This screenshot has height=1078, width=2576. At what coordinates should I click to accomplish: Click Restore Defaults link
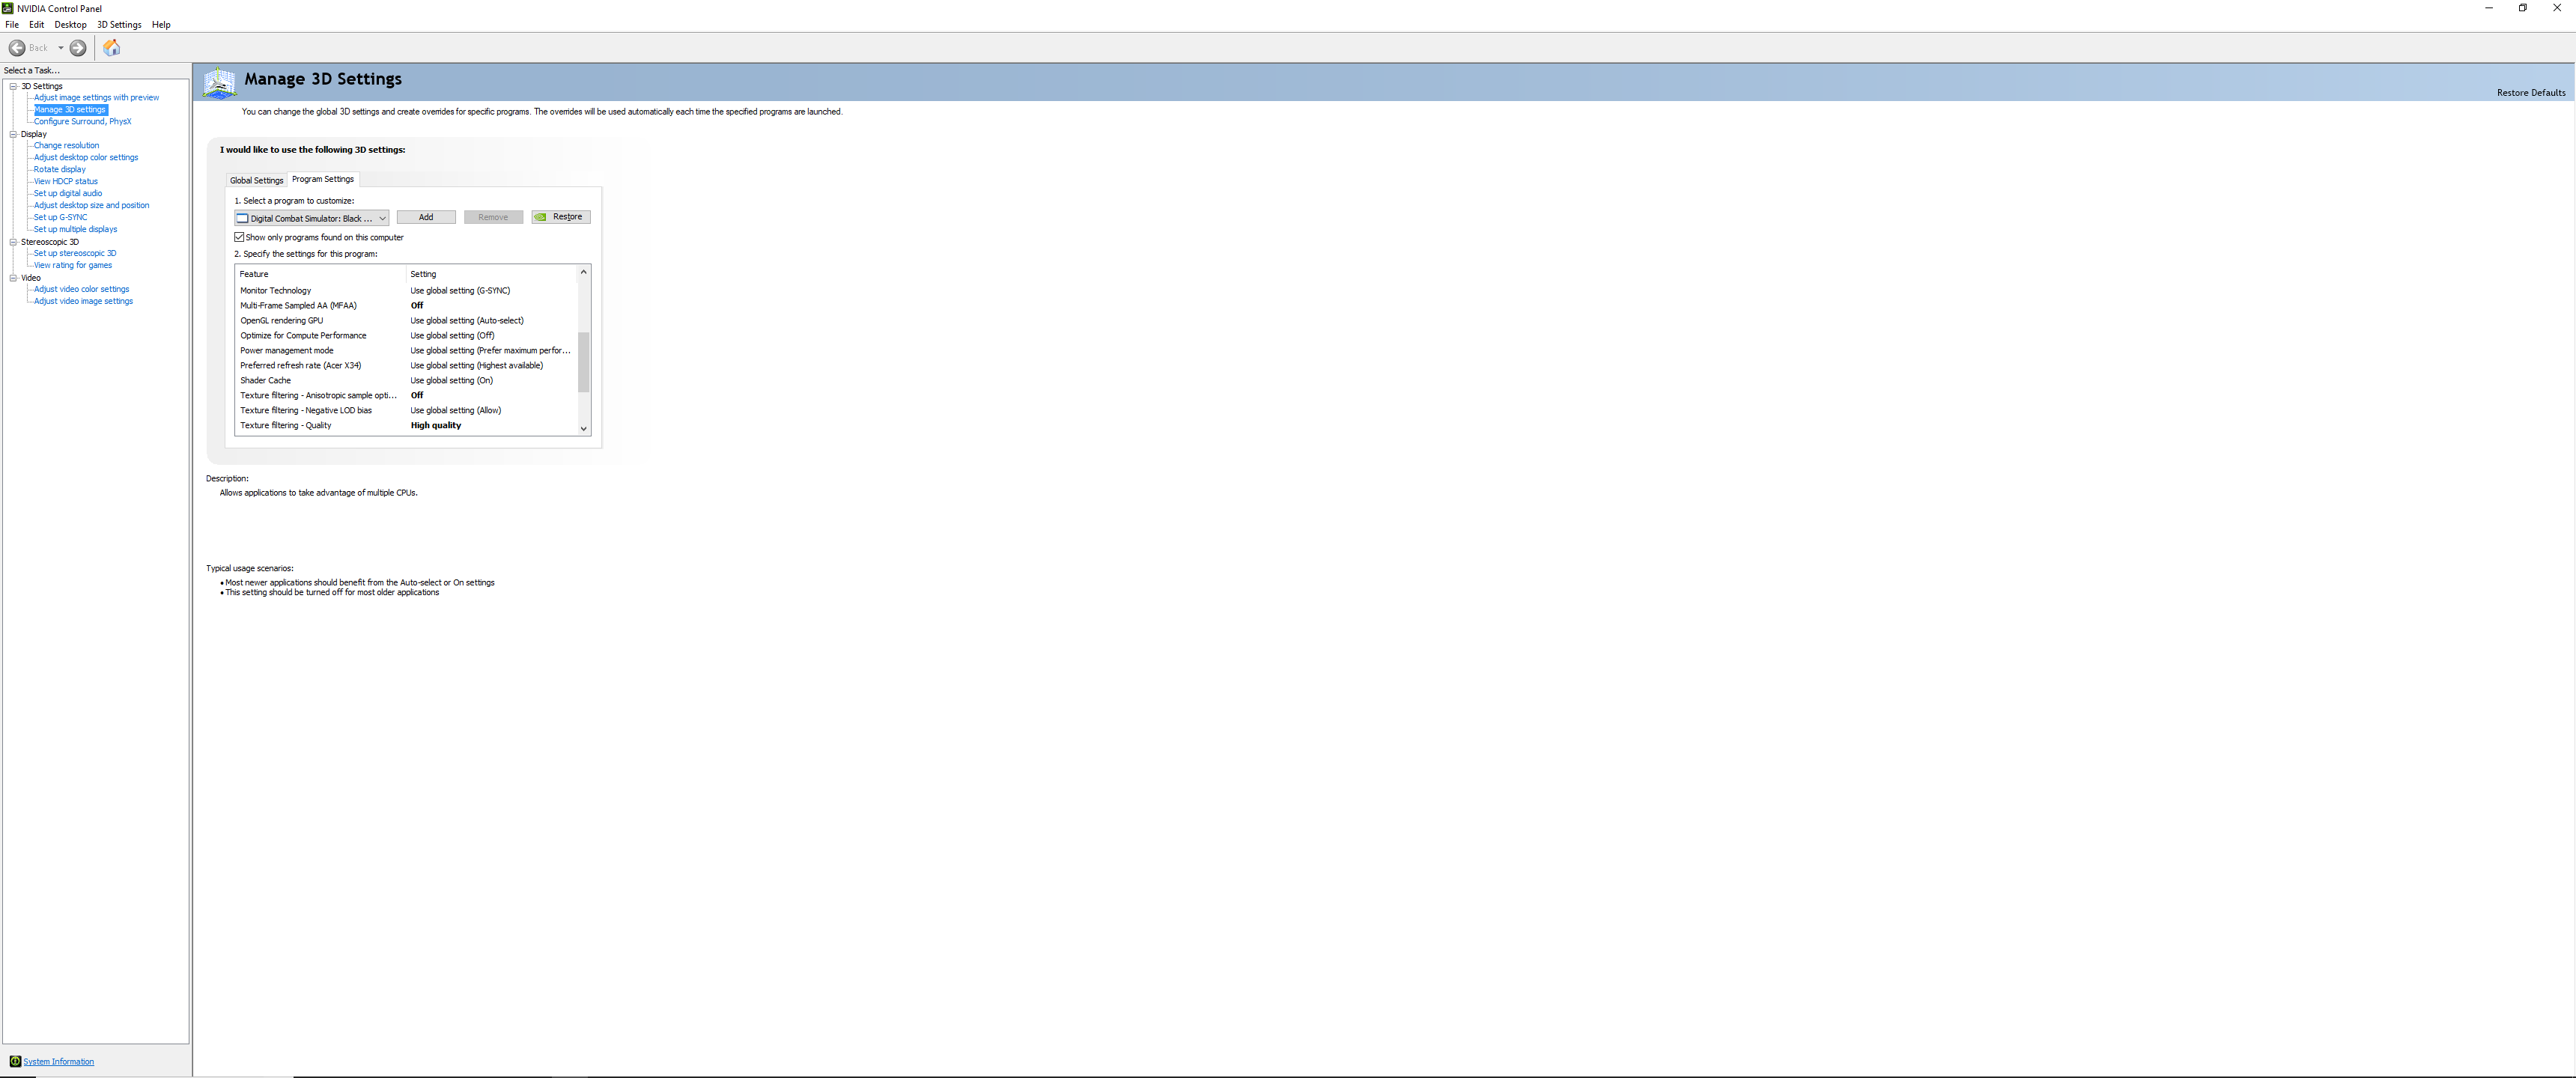pos(2530,93)
